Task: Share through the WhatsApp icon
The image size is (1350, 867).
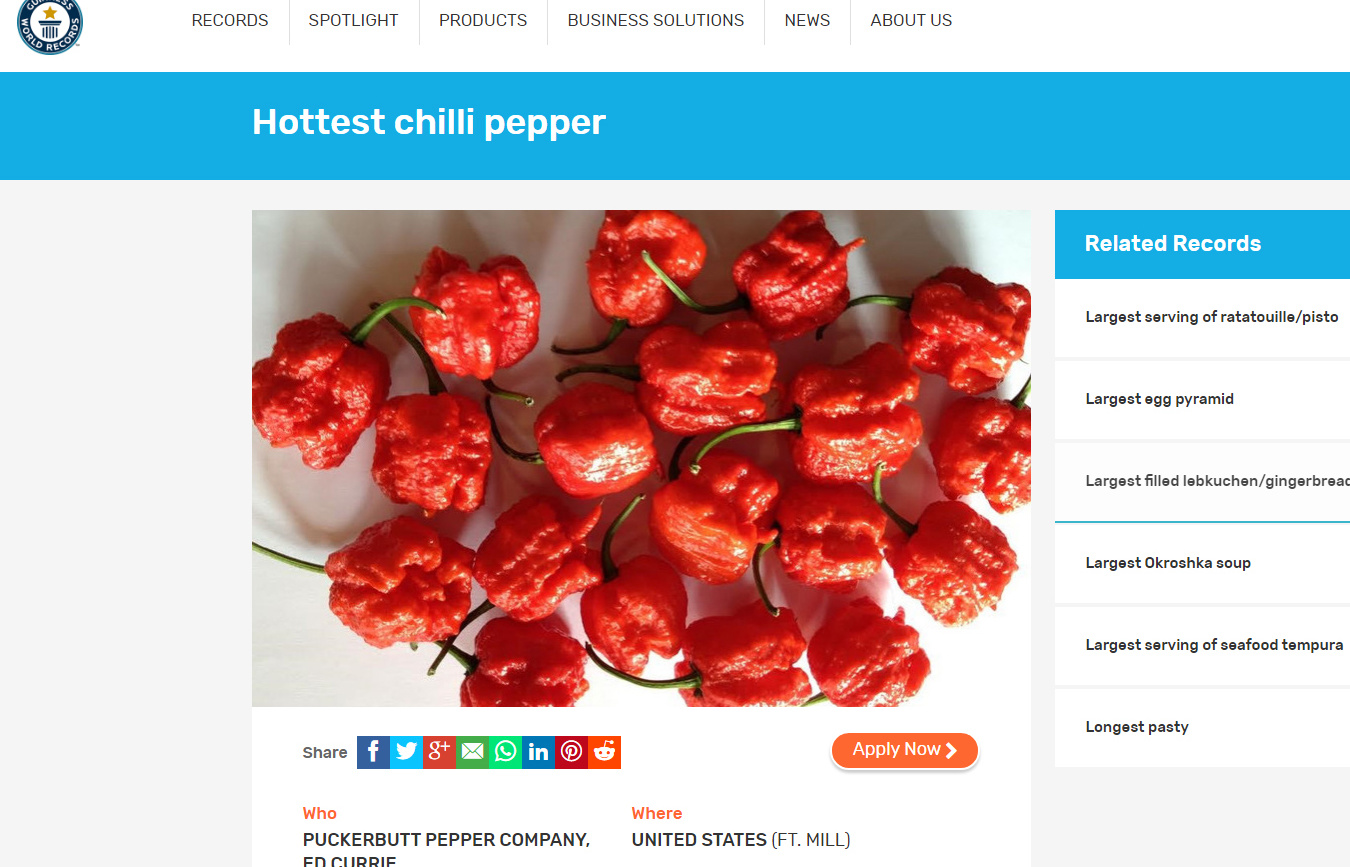Action: [x=505, y=752]
